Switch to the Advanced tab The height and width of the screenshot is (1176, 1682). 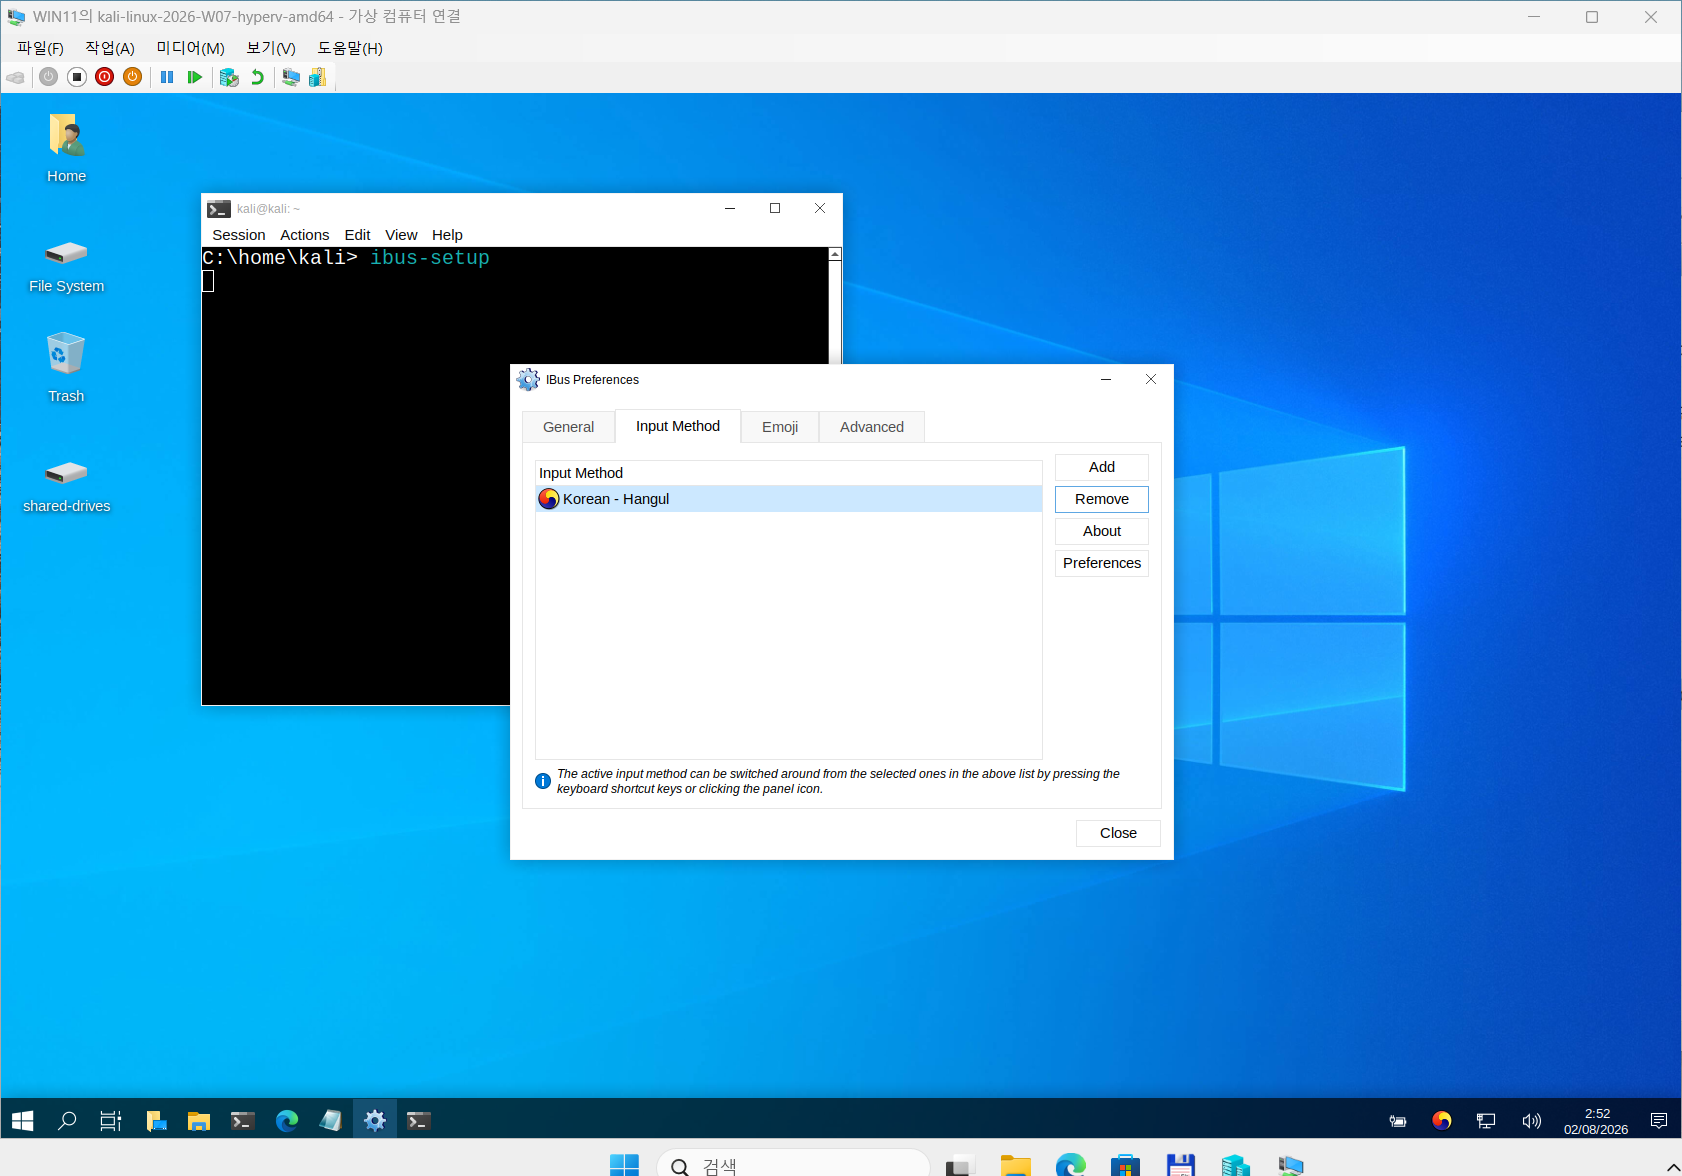pyautogui.click(x=872, y=427)
